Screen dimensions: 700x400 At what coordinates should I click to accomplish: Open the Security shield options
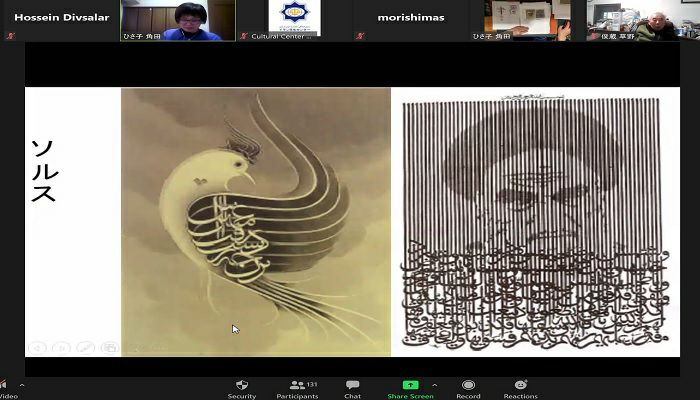click(241, 386)
